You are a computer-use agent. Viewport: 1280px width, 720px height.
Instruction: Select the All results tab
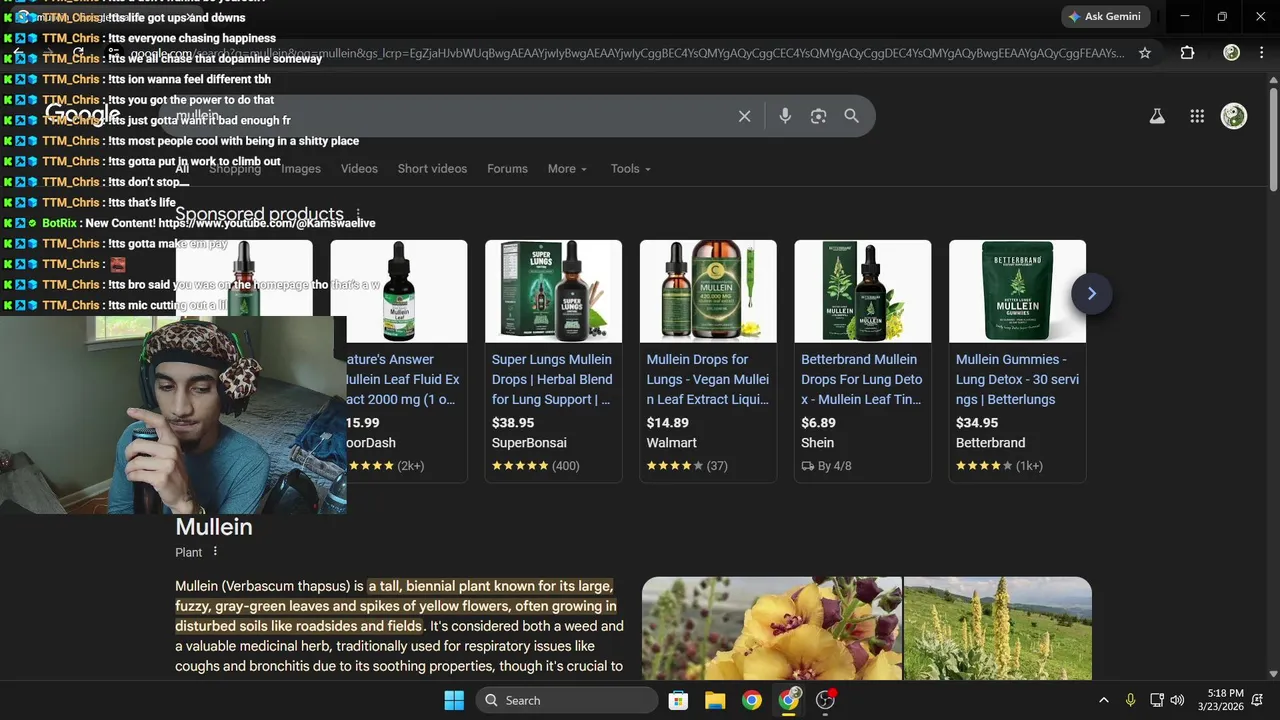click(x=182, y=169)
